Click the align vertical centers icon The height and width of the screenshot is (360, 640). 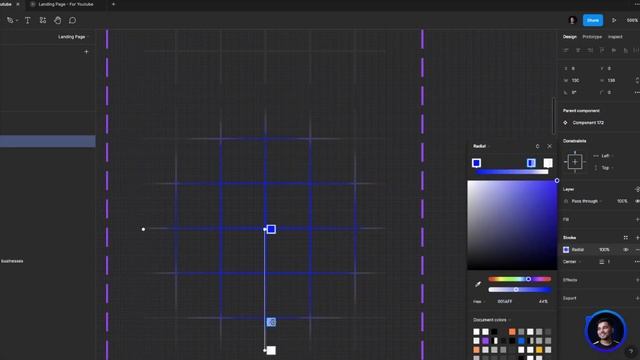click(614, 50)
